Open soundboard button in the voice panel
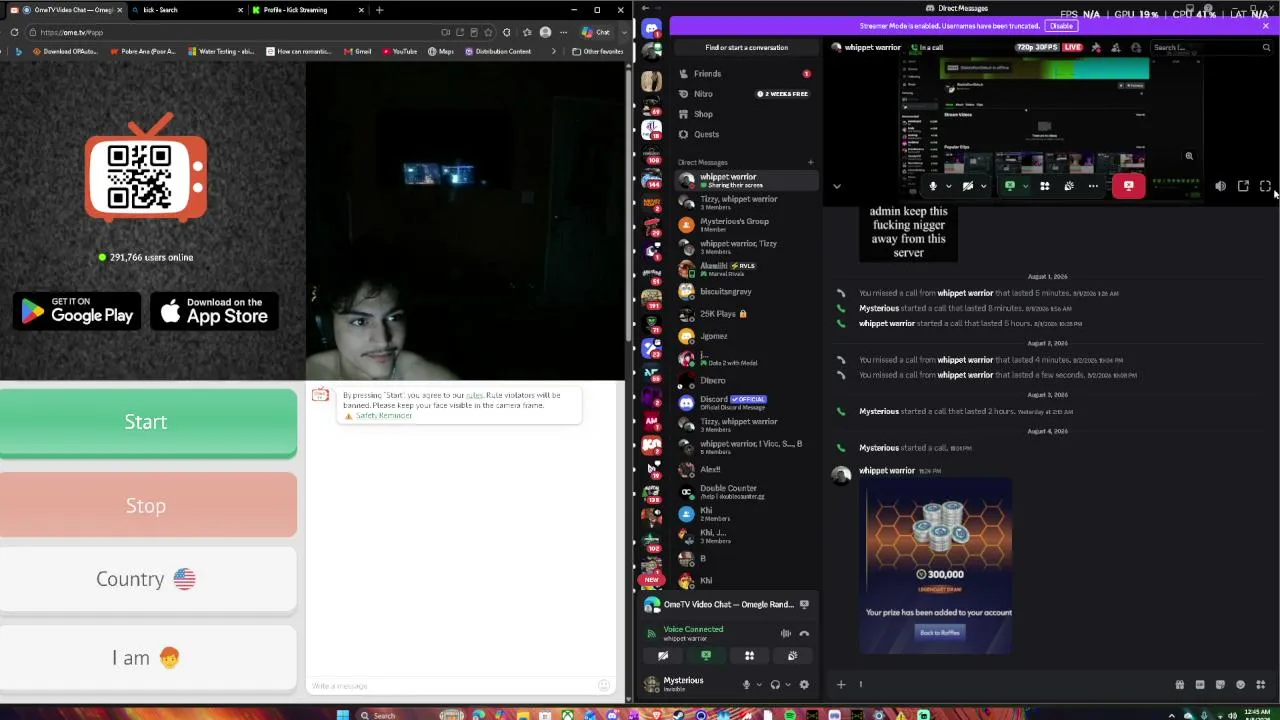This screenshot has width=1280, height=720. coord(792,656)
